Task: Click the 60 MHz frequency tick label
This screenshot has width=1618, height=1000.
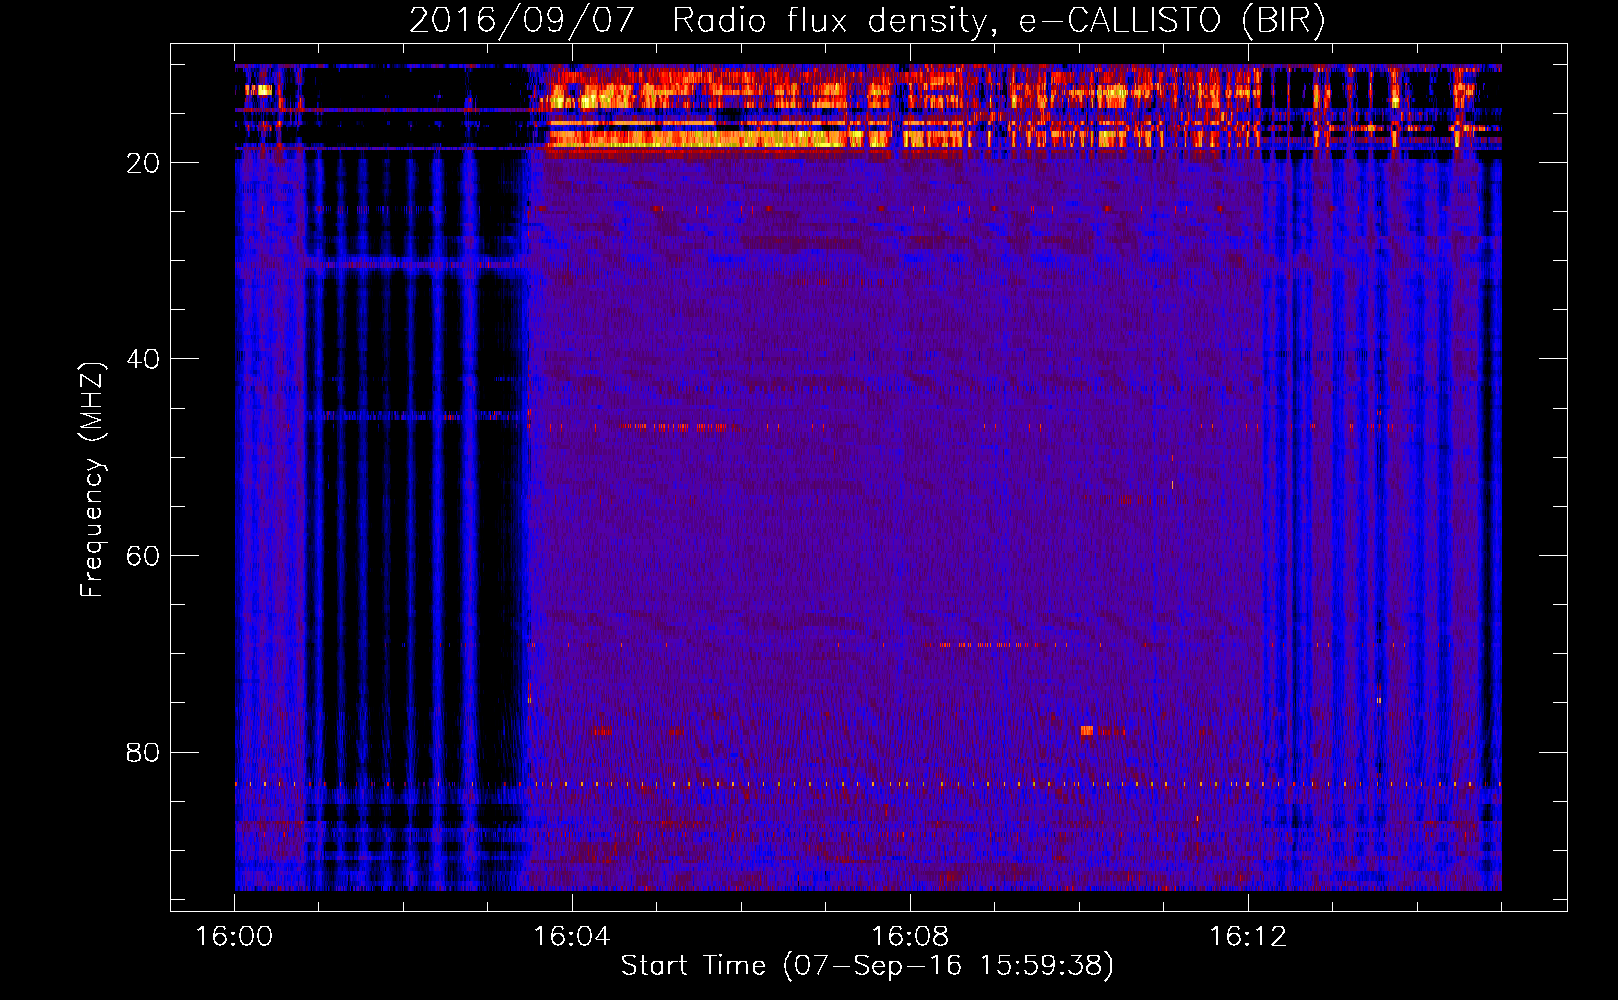Action: 143,557
